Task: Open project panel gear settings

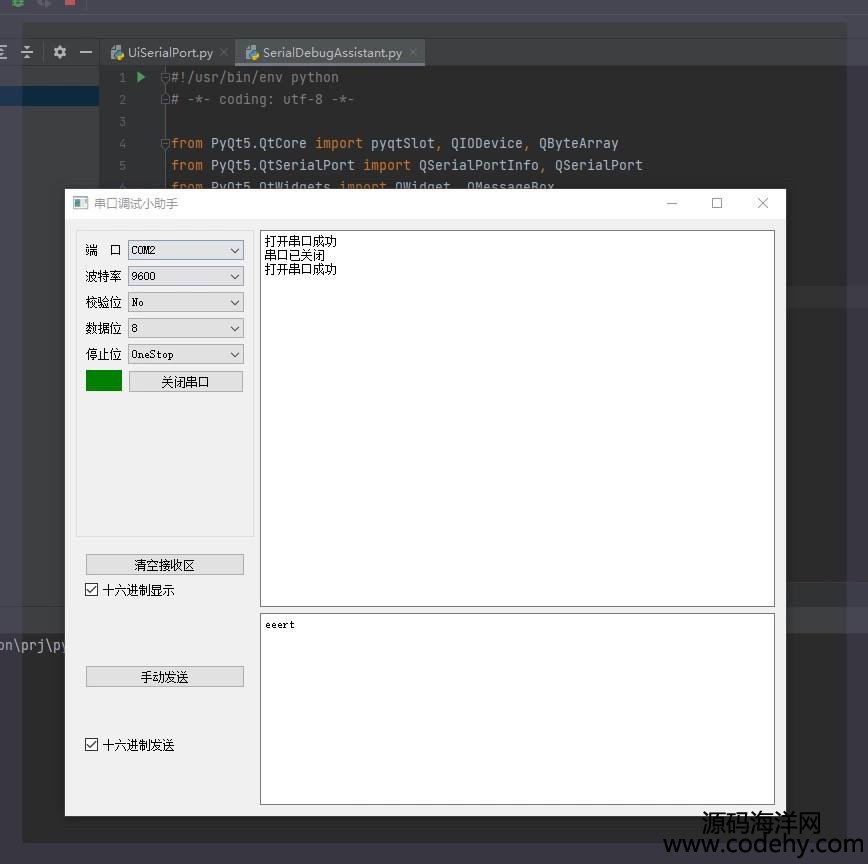Action: (x=60, y=52)
